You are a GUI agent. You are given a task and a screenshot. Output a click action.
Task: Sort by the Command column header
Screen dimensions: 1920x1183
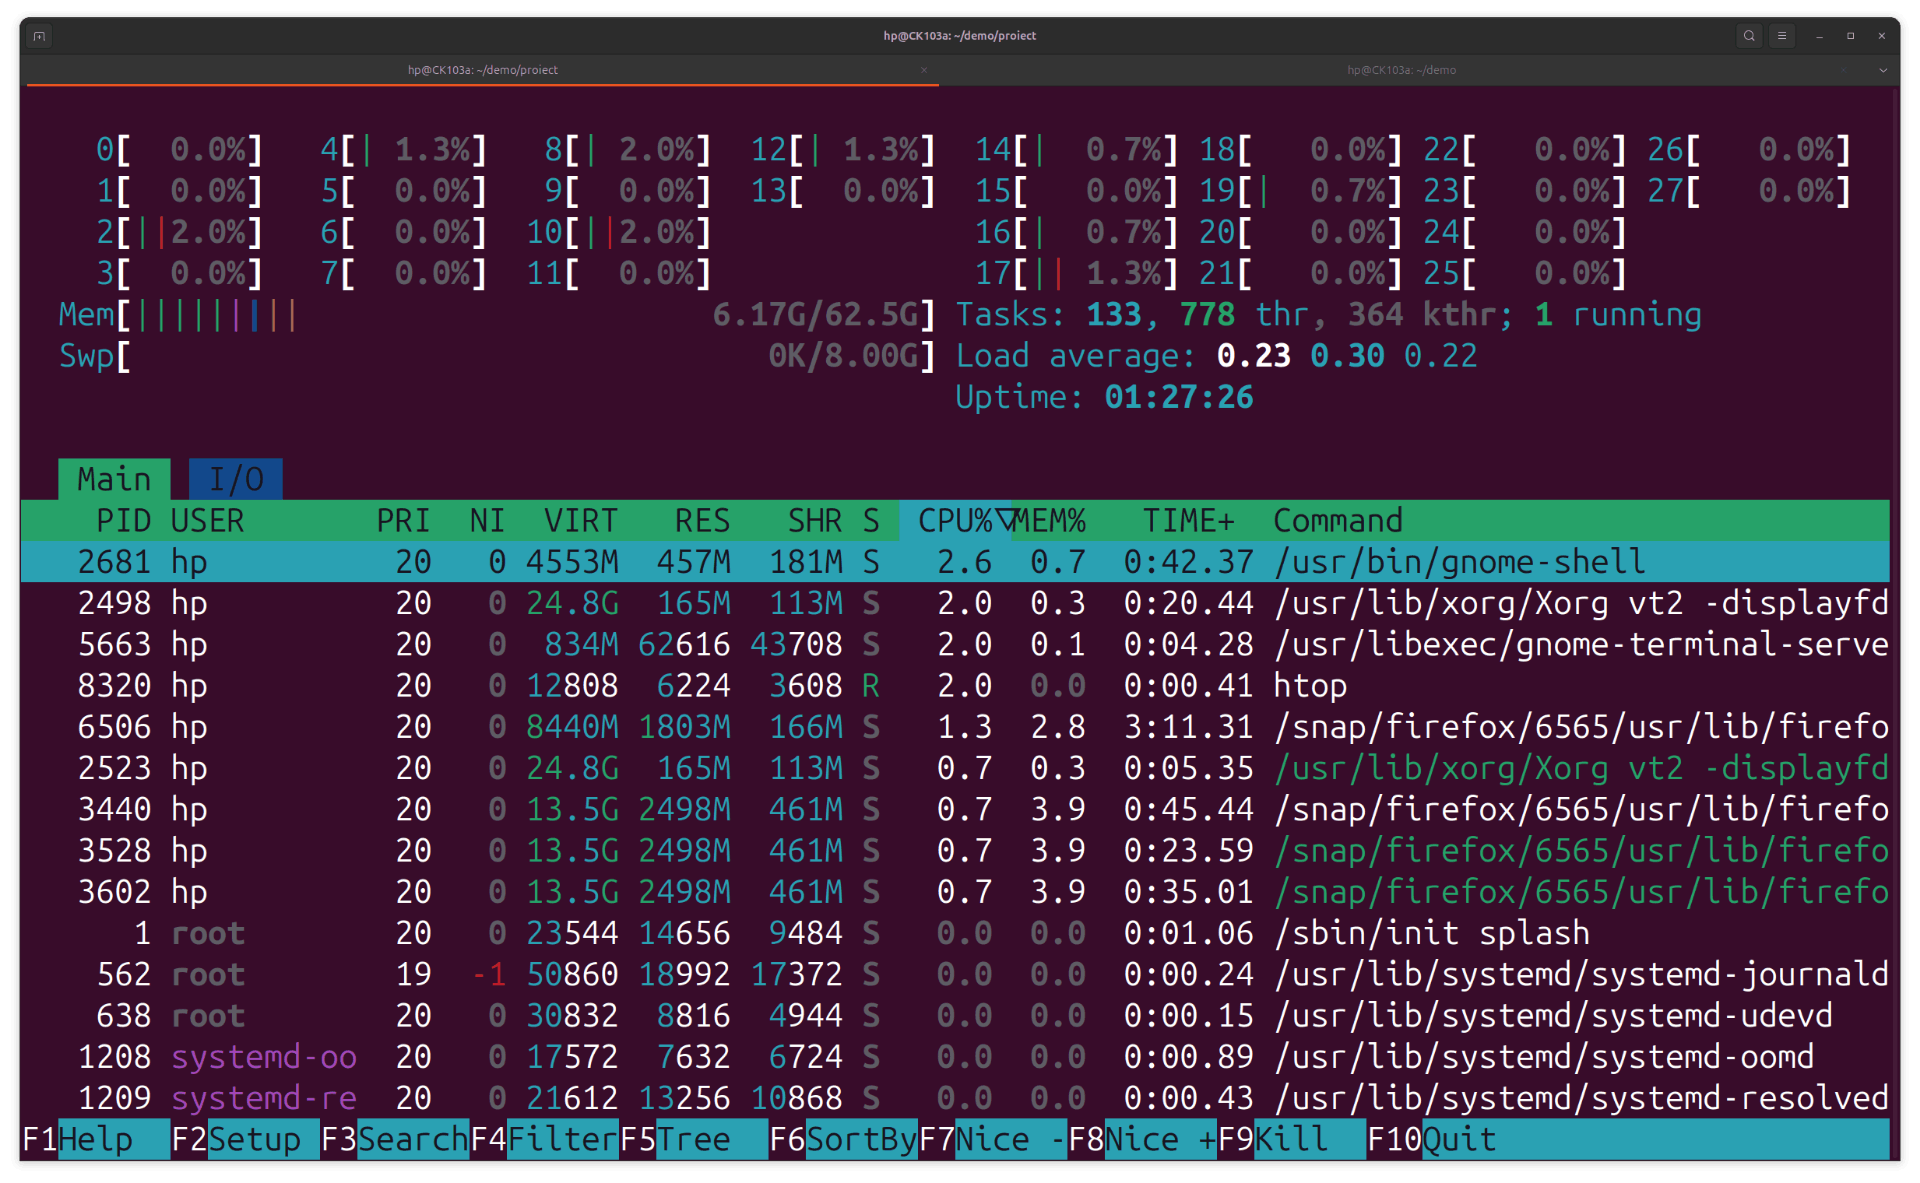[x=1338, y=521]
